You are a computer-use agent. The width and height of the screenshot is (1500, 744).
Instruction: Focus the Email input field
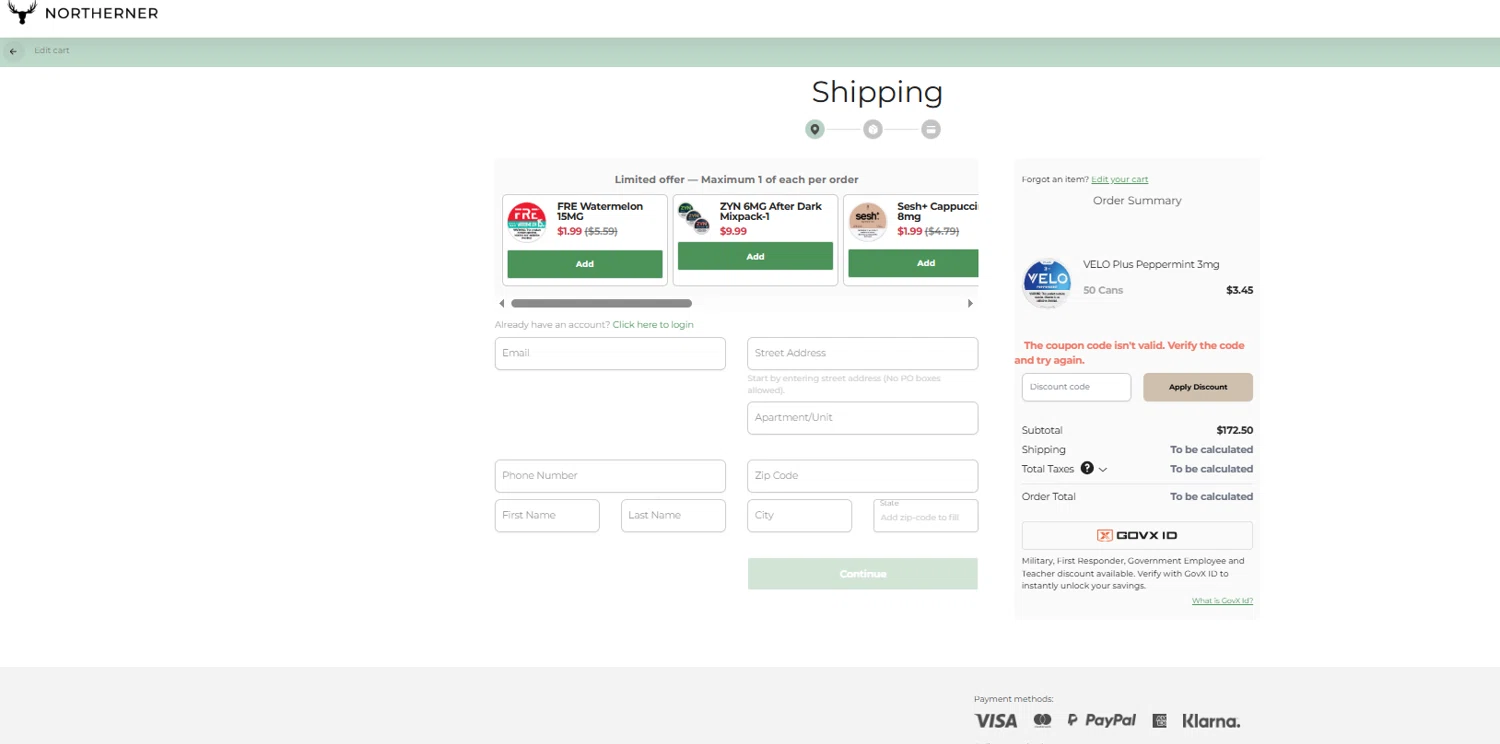(x=610, y=353)
